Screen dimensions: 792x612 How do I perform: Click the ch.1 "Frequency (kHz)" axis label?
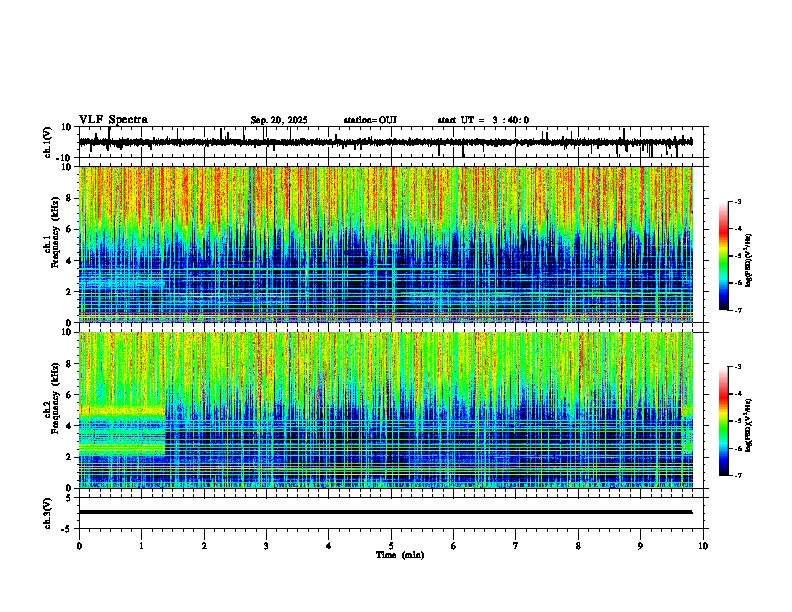click(58, 233)
